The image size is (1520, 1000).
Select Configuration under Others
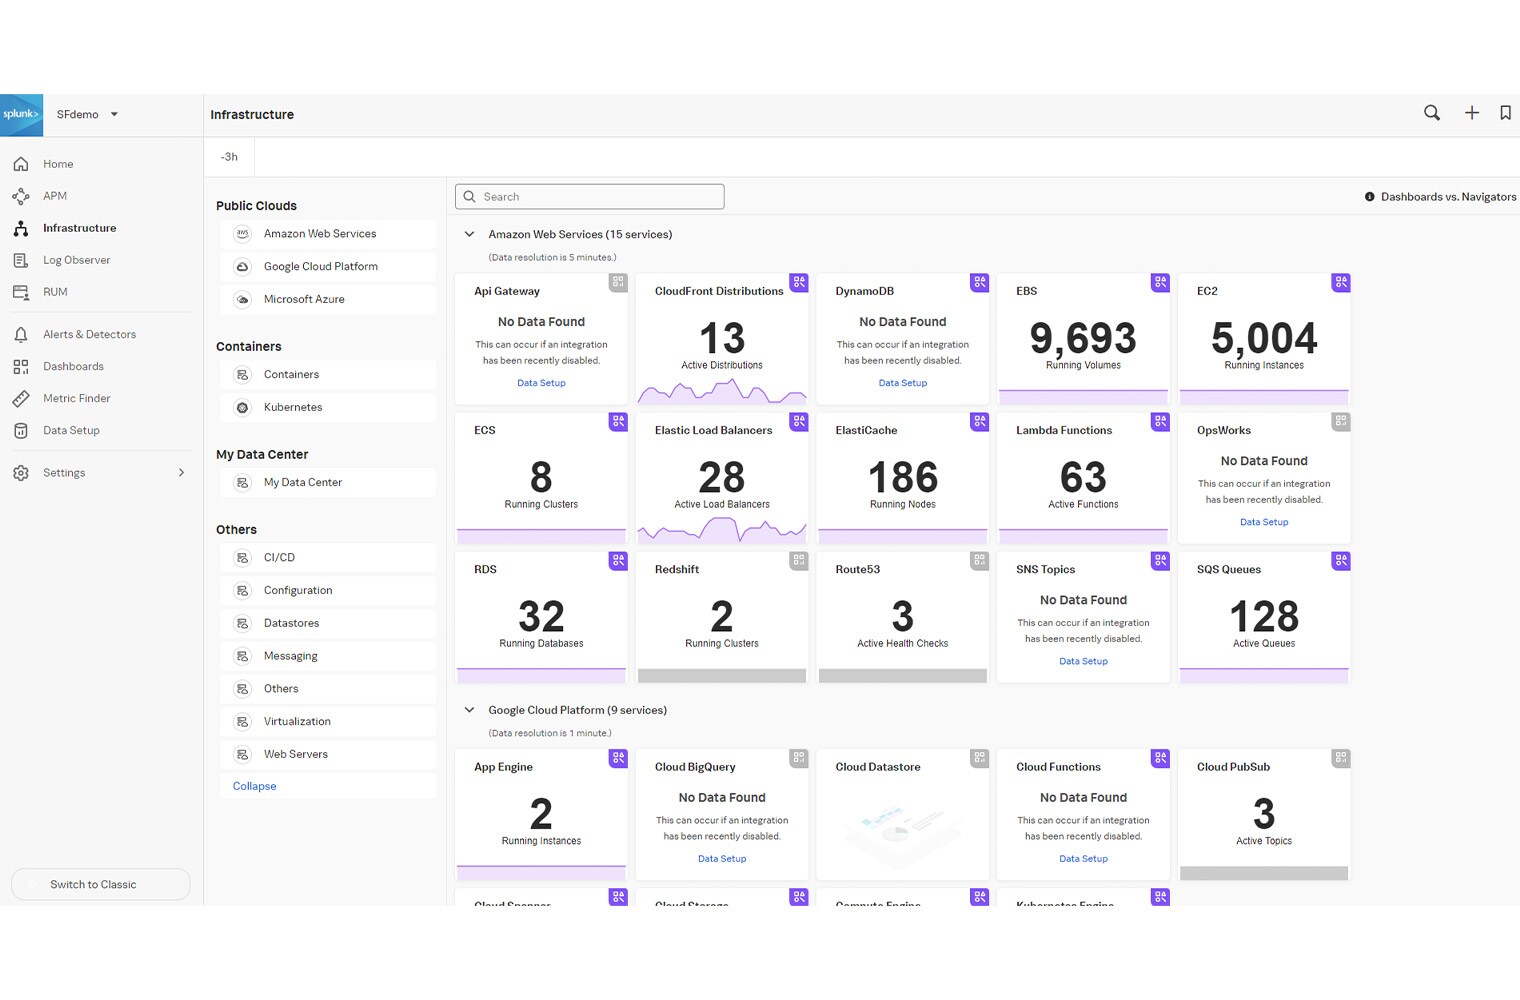[x=327, y=591]
